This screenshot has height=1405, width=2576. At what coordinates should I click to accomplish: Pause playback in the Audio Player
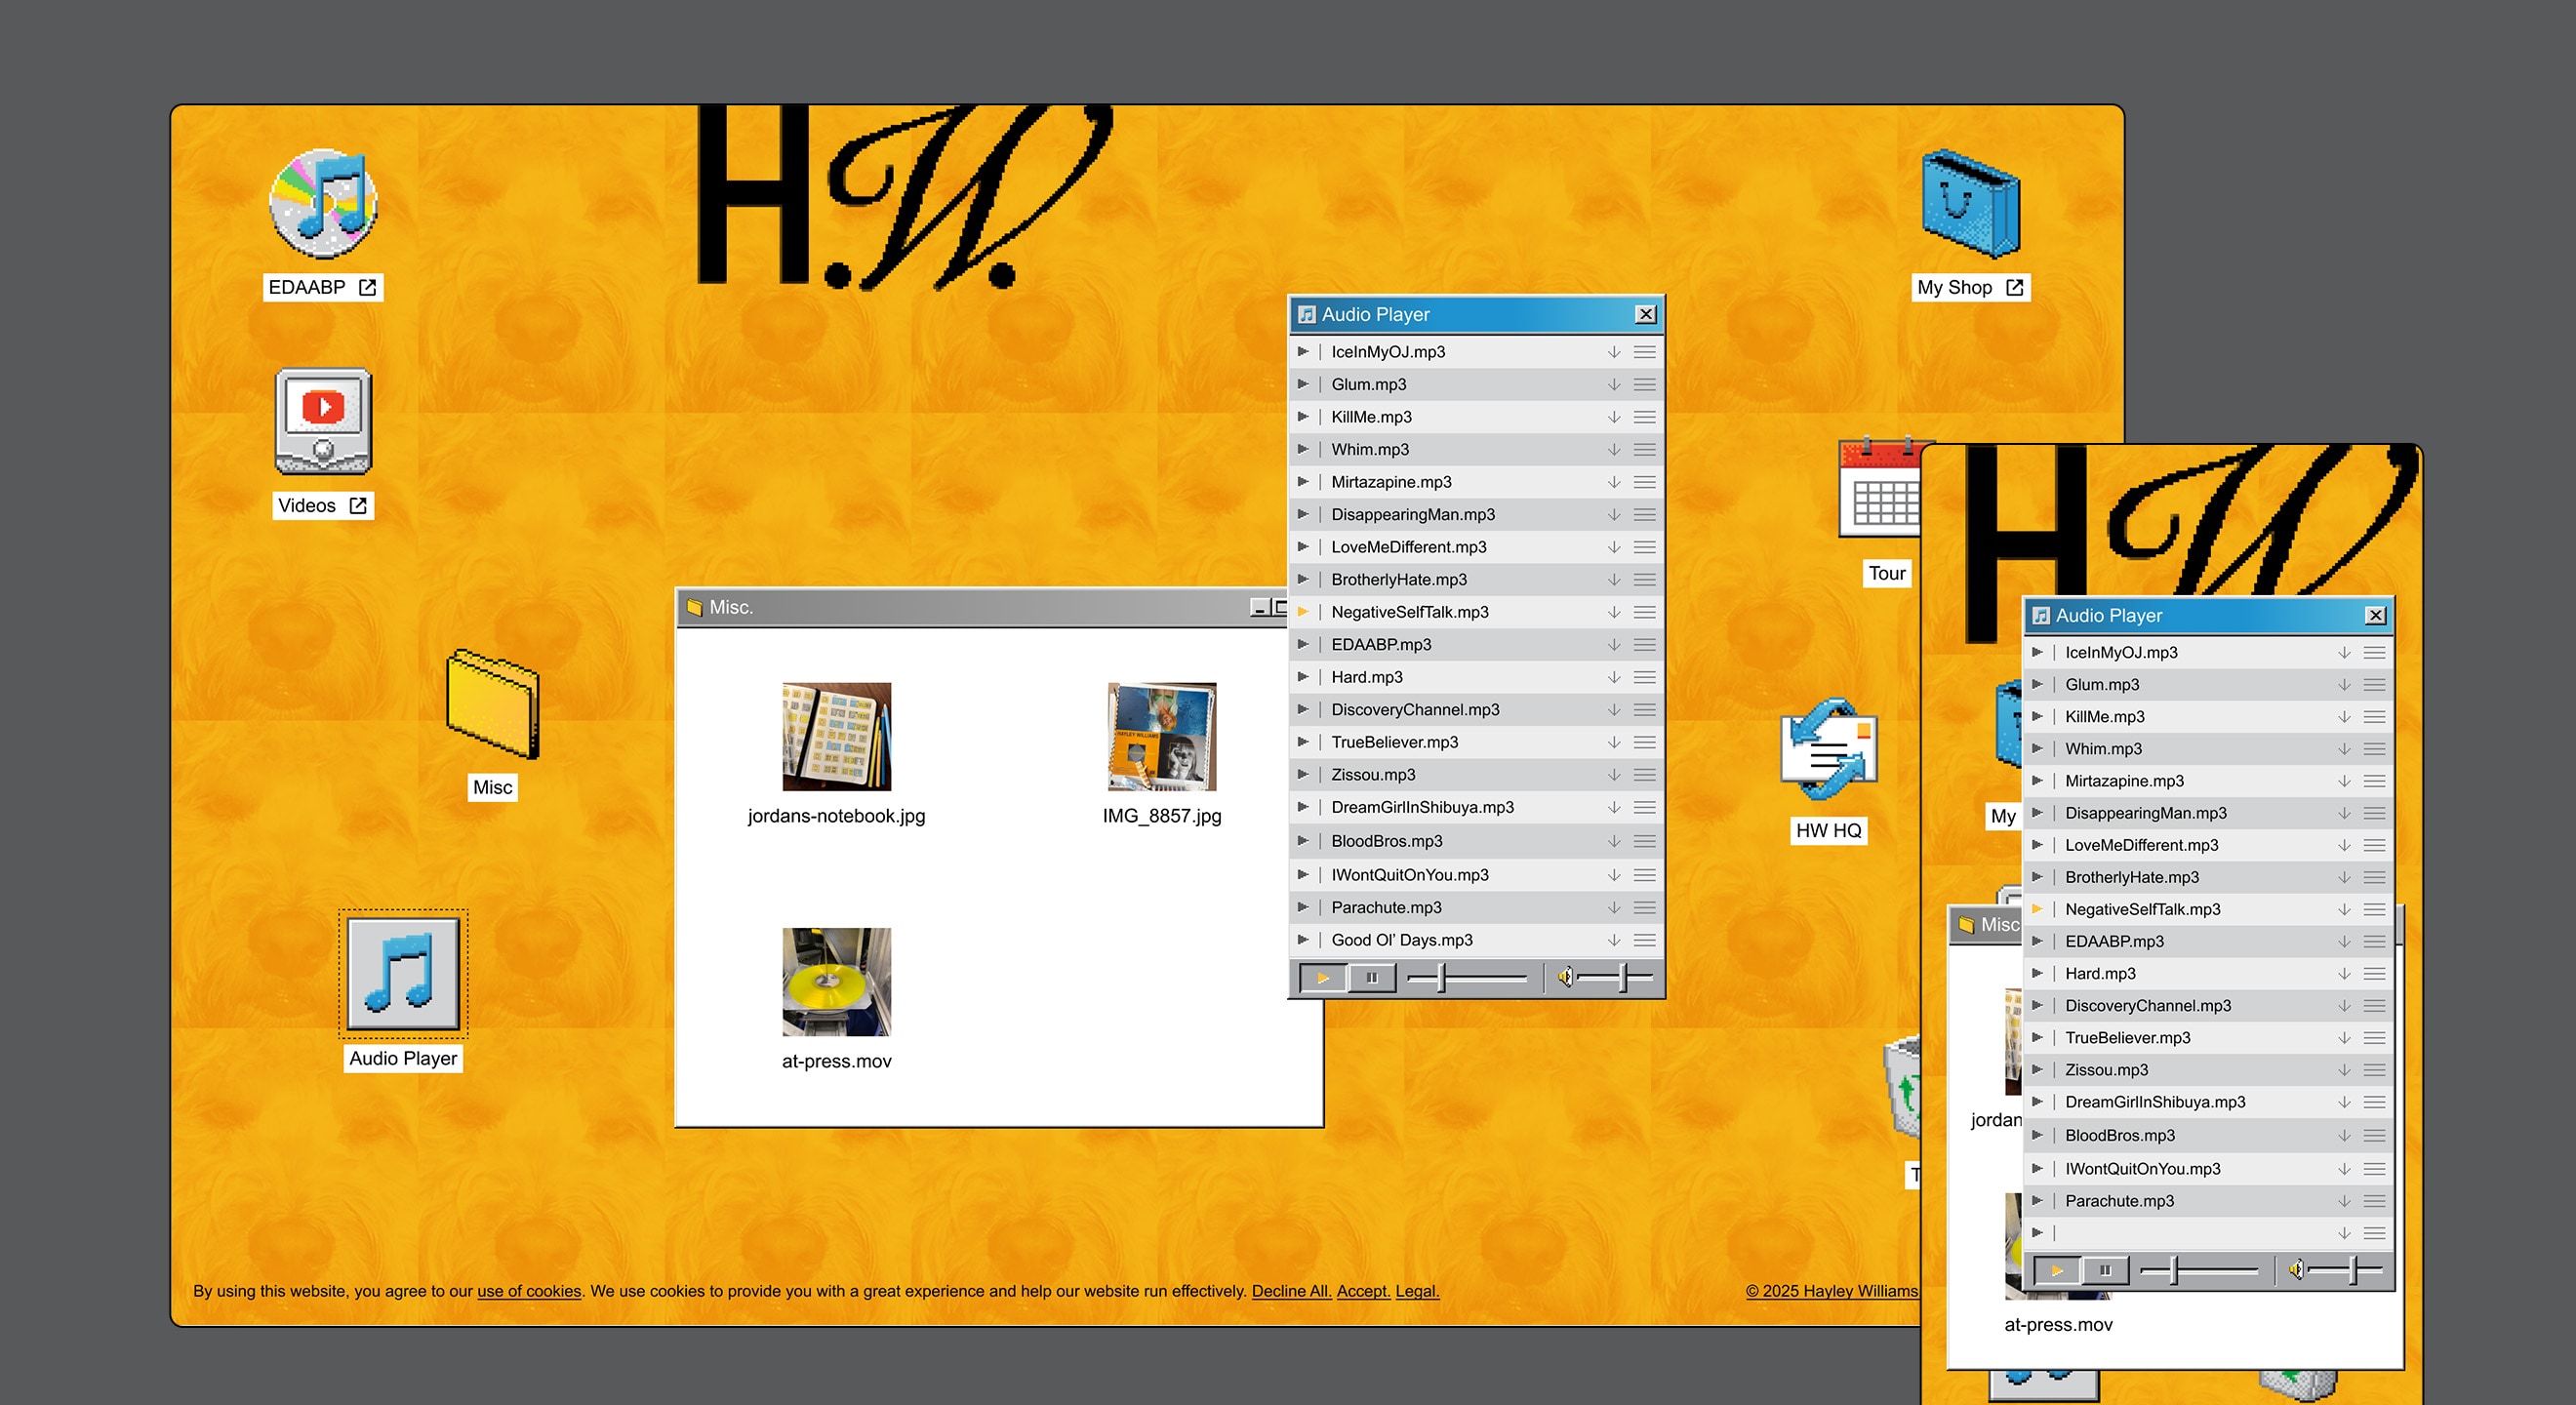coord(1372,977)
